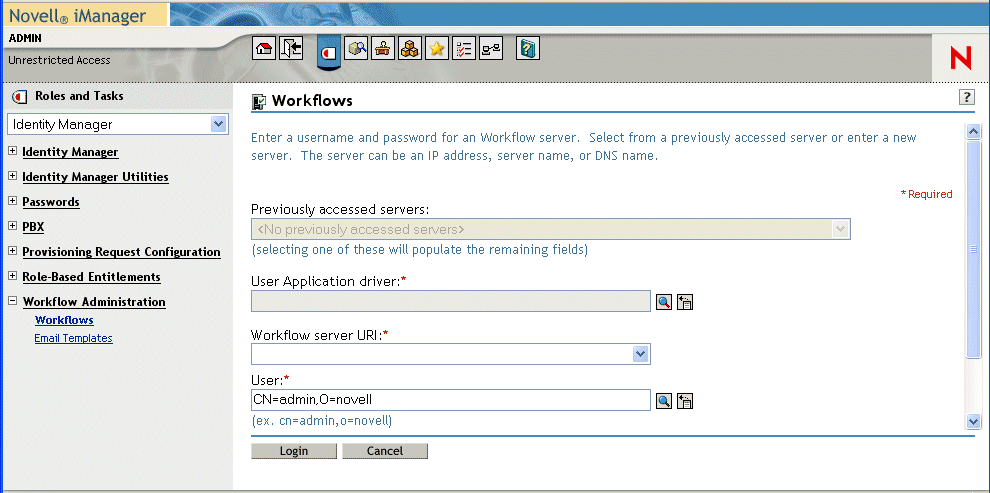Click the Cancel button
The height and width of the screenshot is (493, 990).
click(x=385, y=451)
